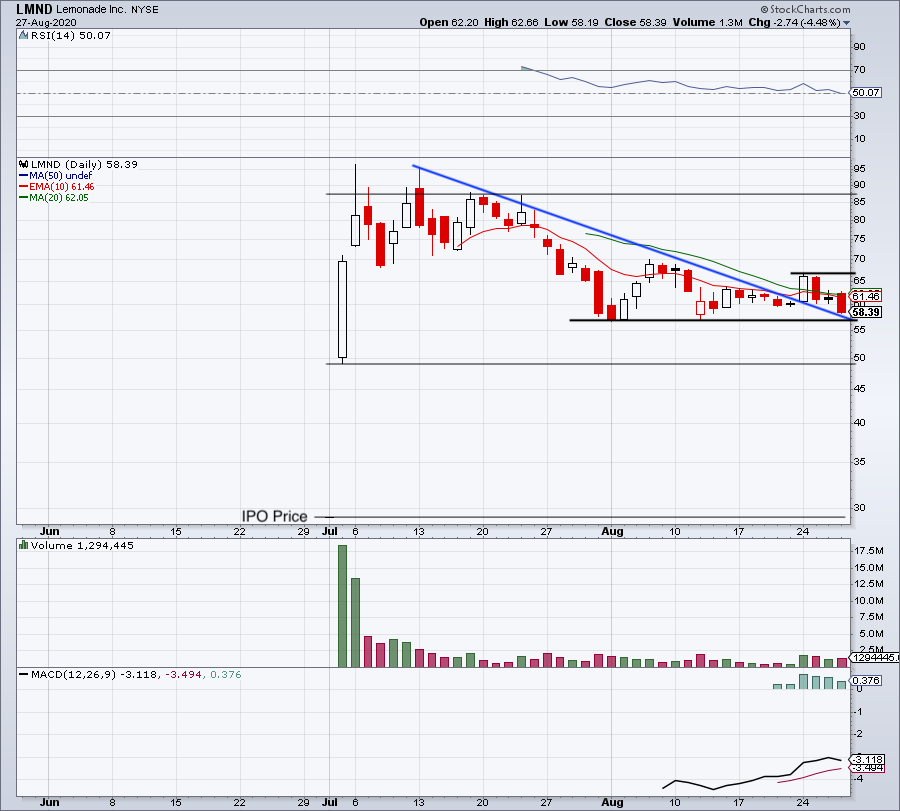Click the 'IPO Price' annotation text
Image resolution: width=900 pixels, height=811 pixels.
pyautogui.click(x=274, y=516)
